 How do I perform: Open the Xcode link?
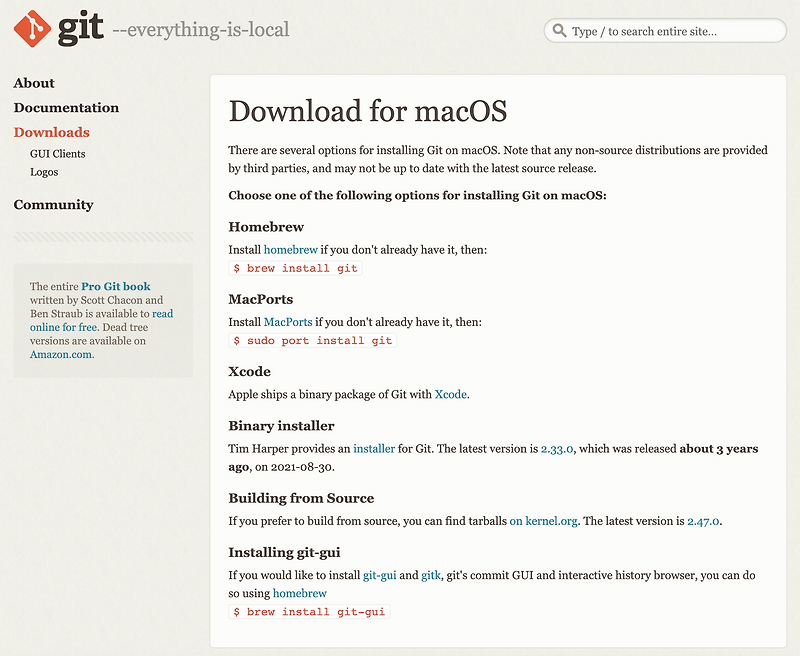(x=449, y=394)
